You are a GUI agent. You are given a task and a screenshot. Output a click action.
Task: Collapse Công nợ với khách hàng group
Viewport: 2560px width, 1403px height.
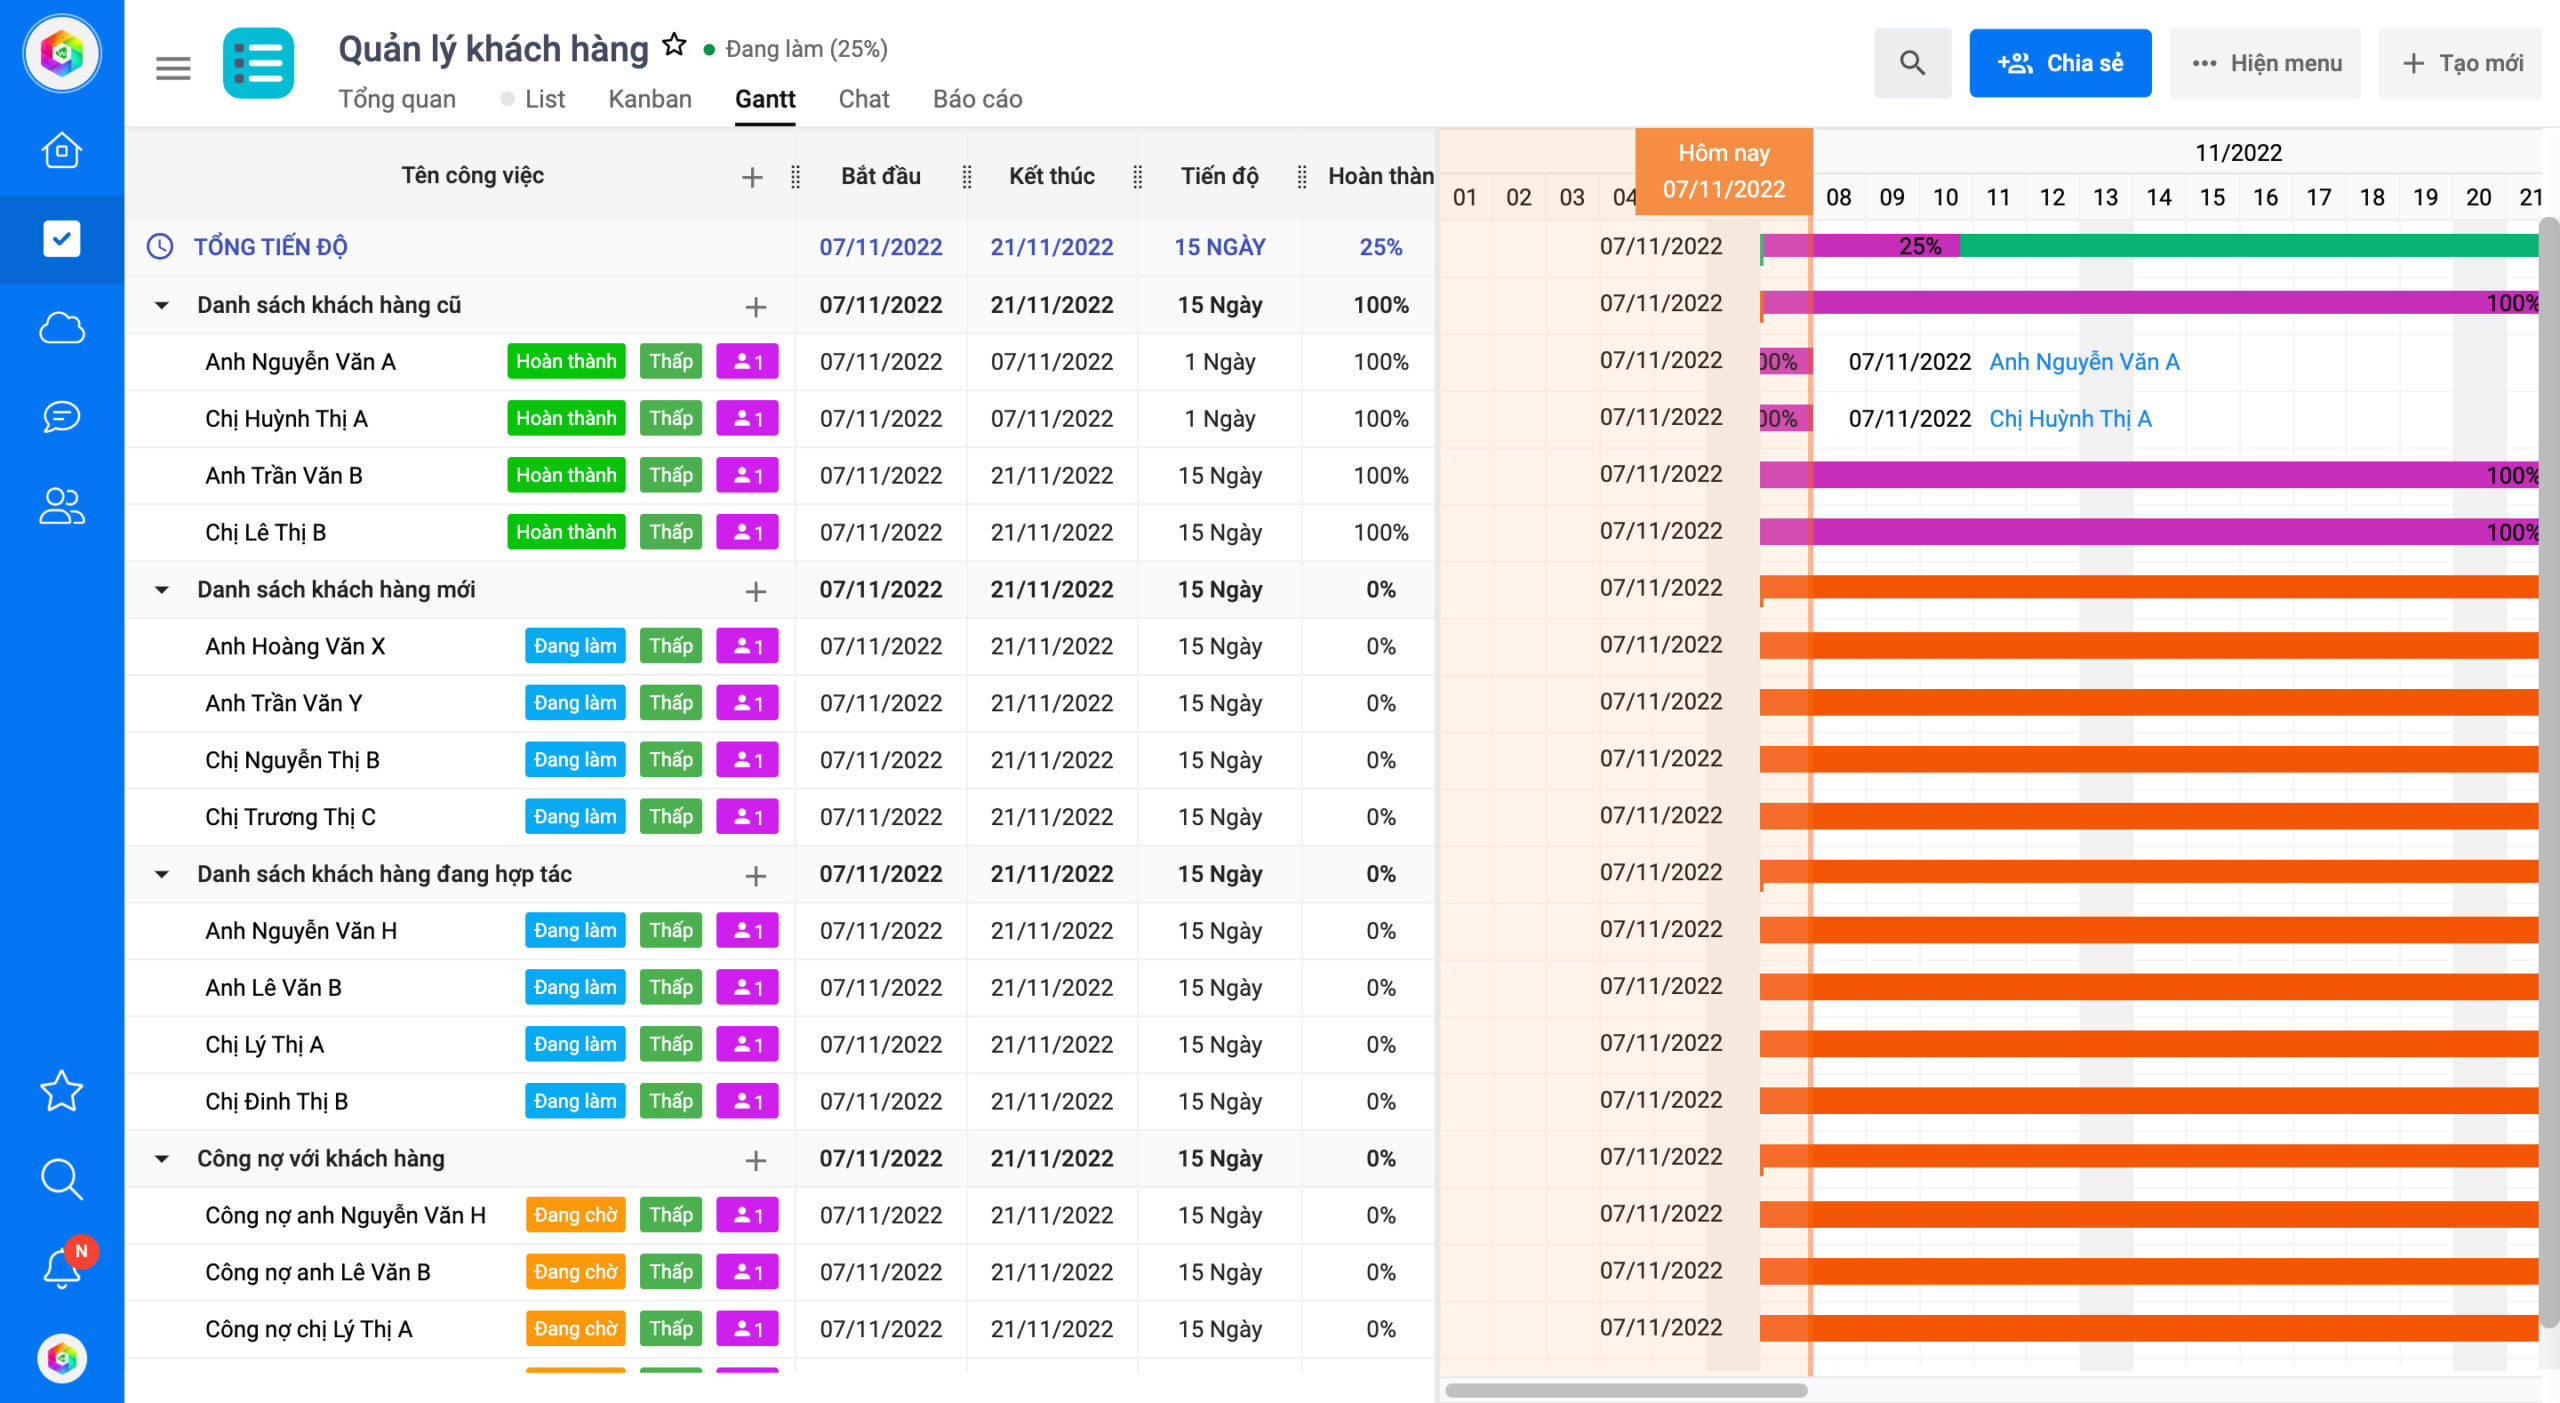click(161, 1159)
